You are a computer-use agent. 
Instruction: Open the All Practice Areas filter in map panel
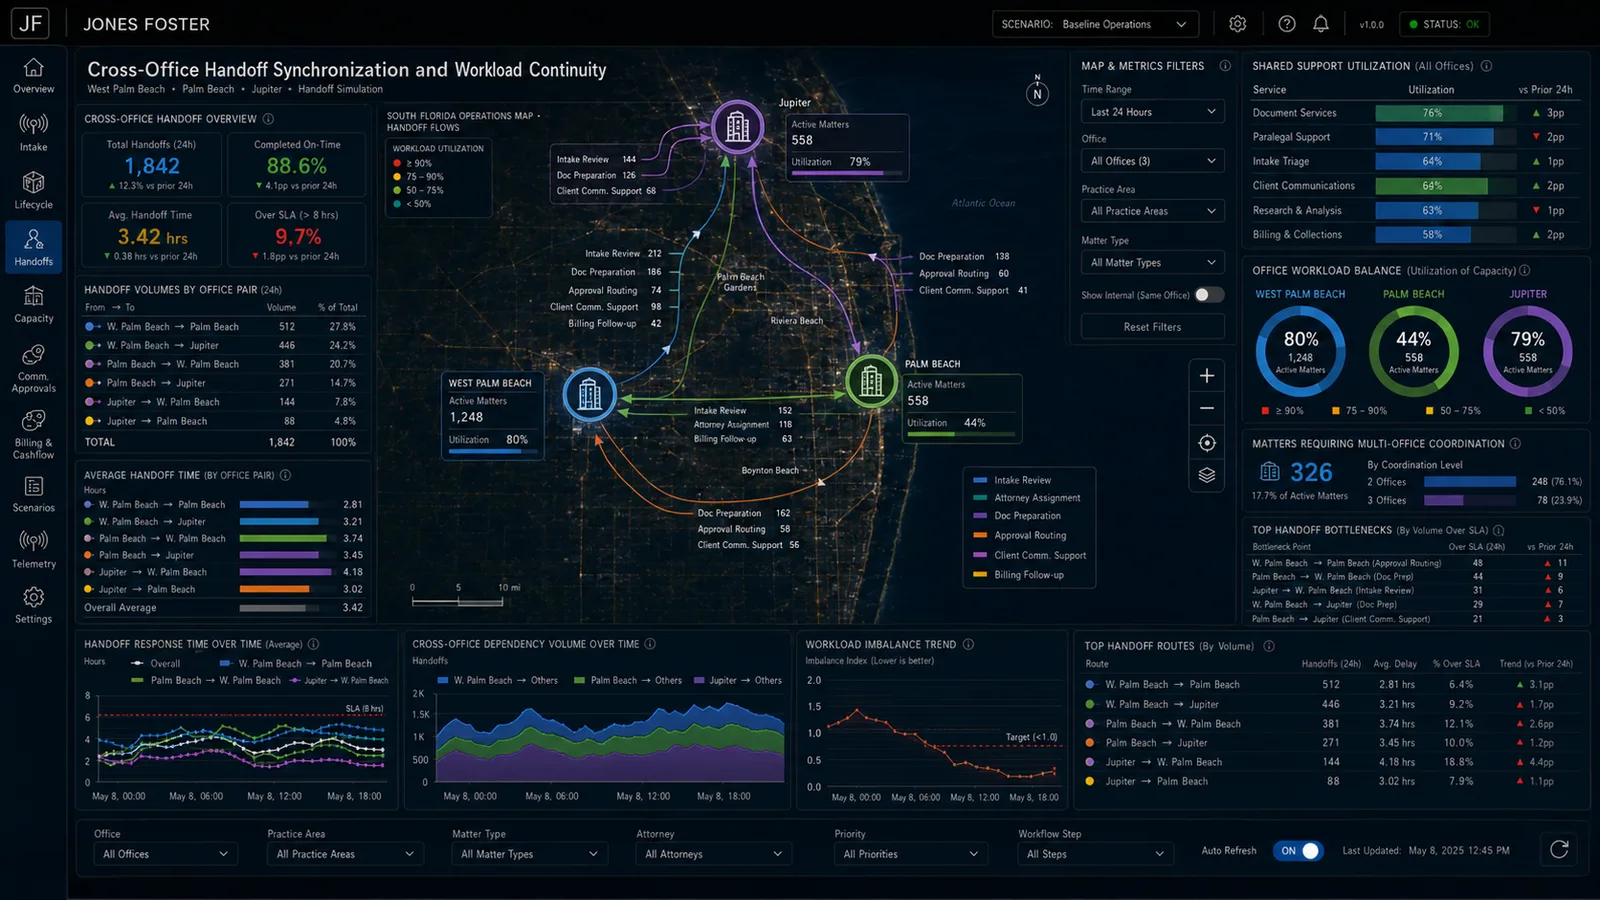click(1152, 211)
